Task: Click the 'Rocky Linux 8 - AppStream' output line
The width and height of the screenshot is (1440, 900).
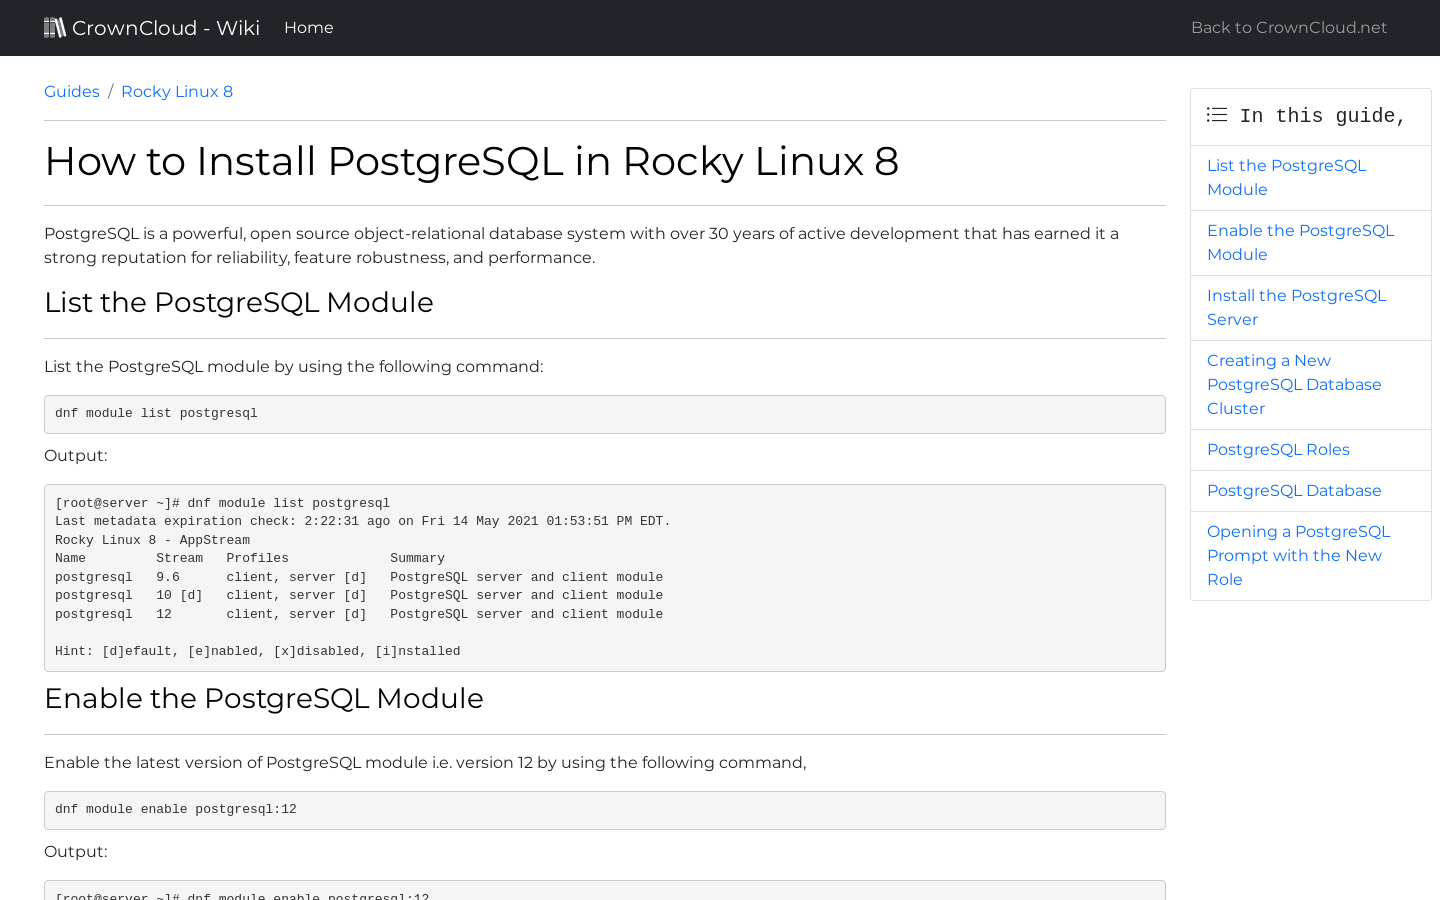Action: point(152,540)
